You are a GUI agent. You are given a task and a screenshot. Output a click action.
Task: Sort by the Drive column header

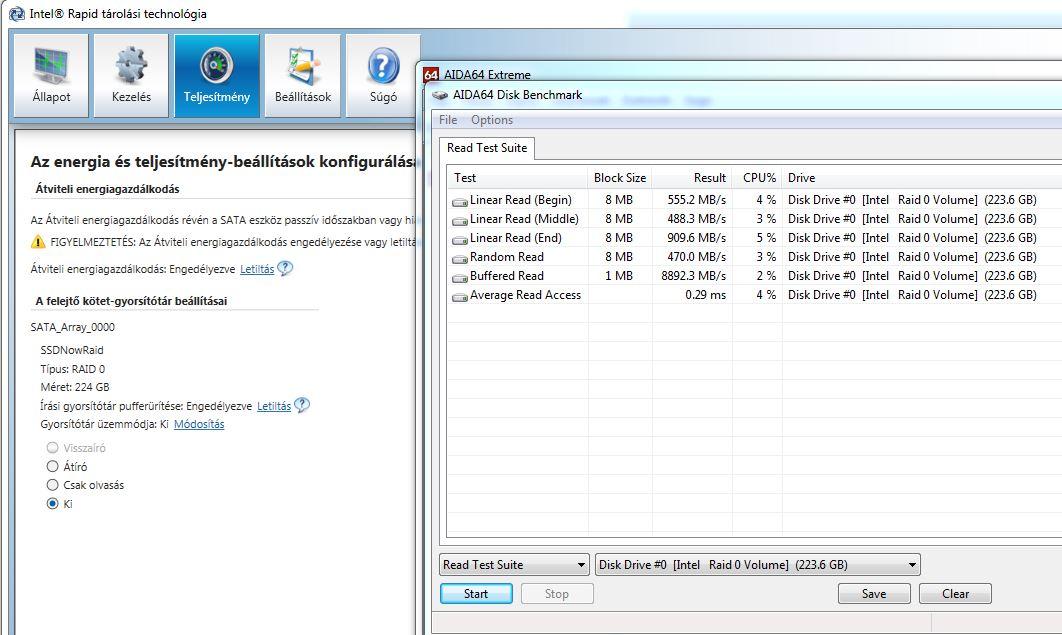pyautogui.click(x=921, y=177)
